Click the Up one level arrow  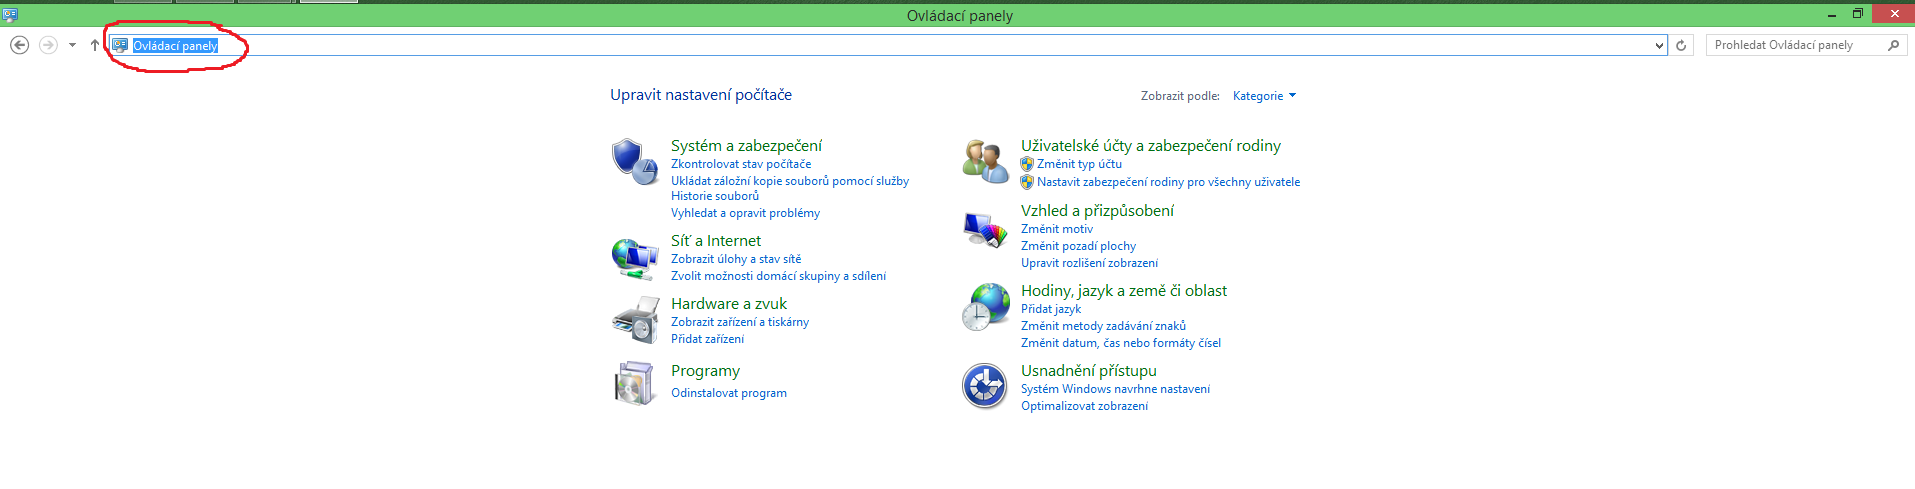95,45
